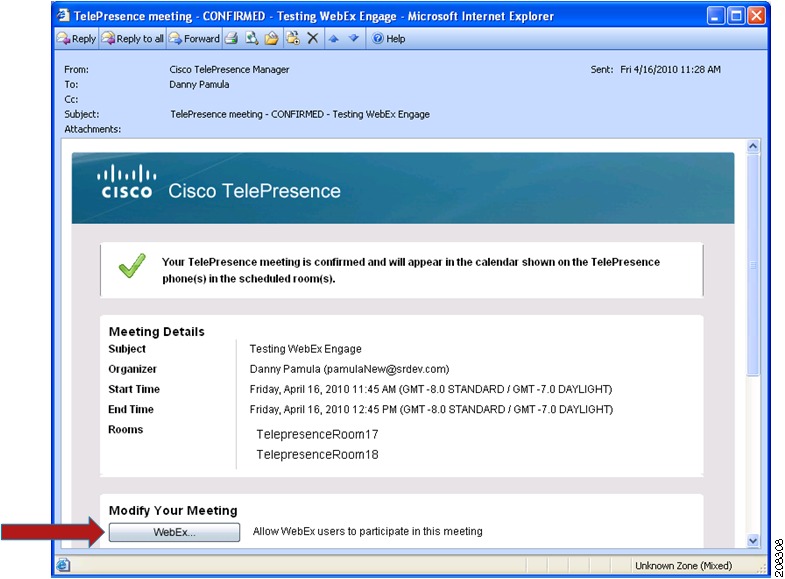Go to next message with down arrow

click(354, 39)
